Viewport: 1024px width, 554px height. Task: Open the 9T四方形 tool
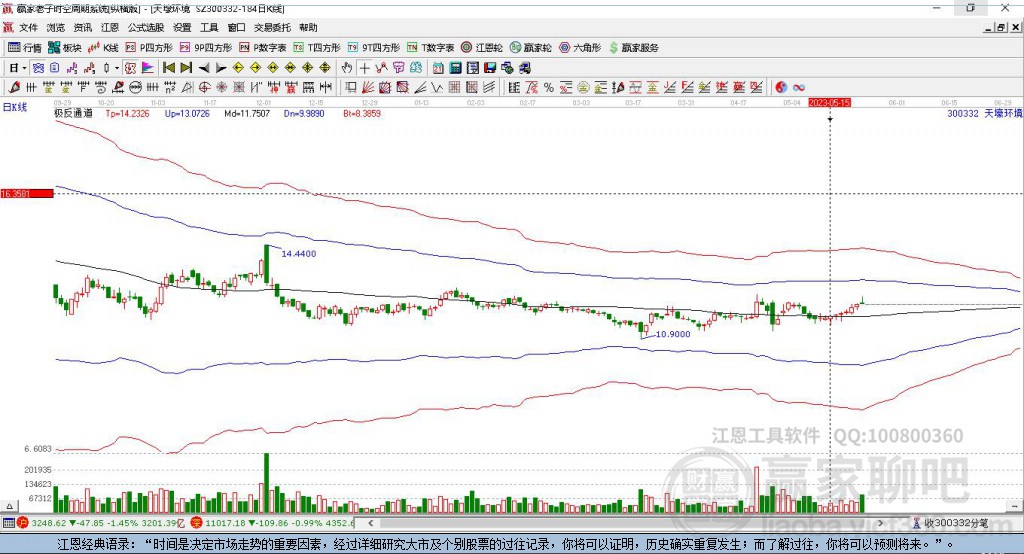pyautogui.click(x=373, y=48)
